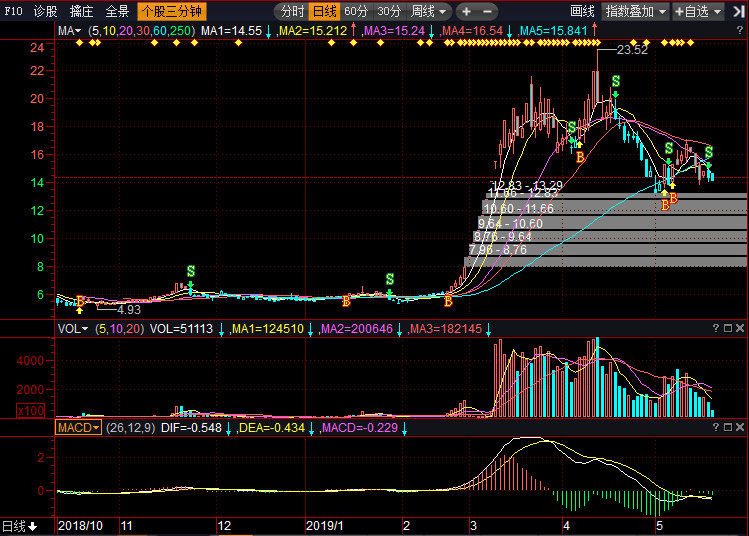Viewport: 749px width, 536px height.
Task: Click the help icon on MACD panel
Action: pos(714,427)
